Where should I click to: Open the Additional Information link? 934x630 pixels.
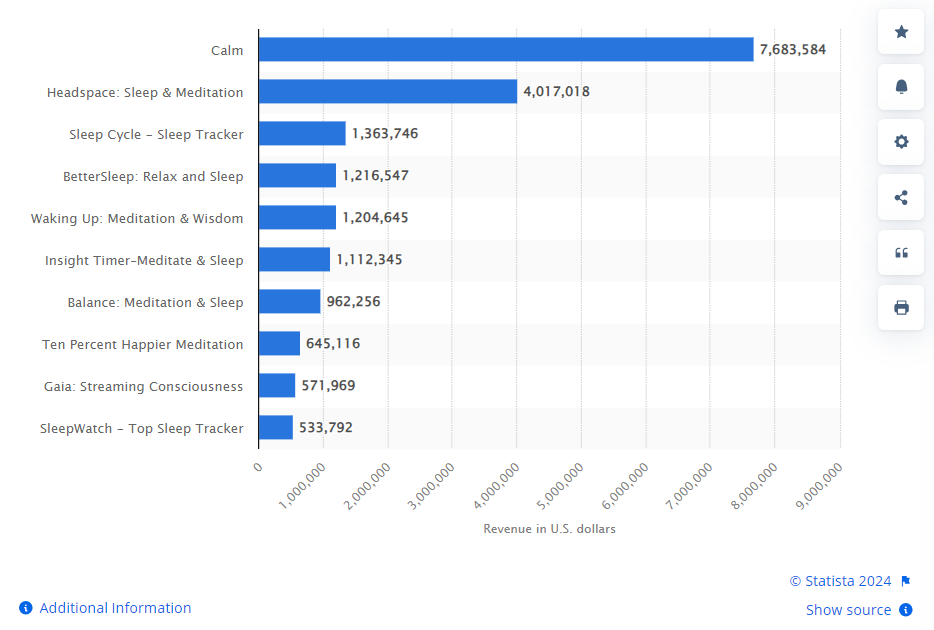[115, 608]
